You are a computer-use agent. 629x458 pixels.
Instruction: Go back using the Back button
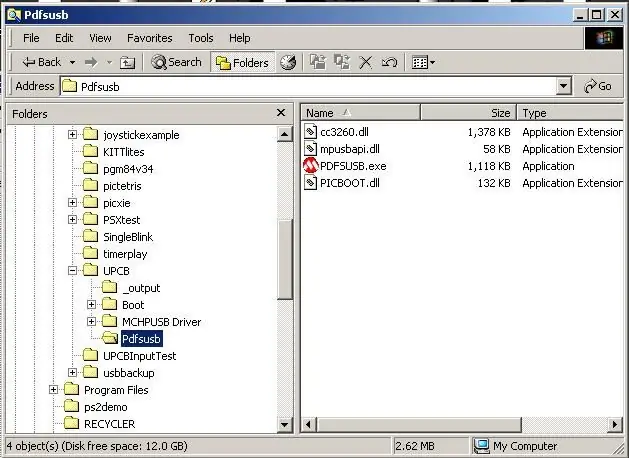point(41,62)
